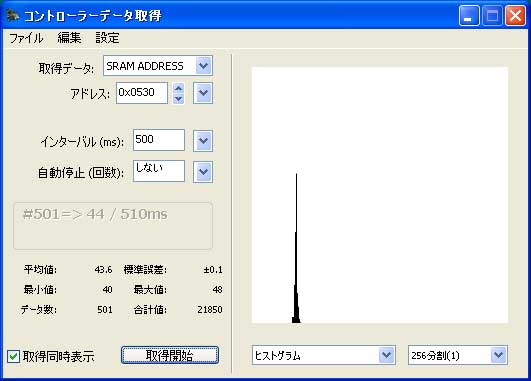Click the auto-stop field showing しない
Viewport: 531px width, 381px height.
click(159, 171)
